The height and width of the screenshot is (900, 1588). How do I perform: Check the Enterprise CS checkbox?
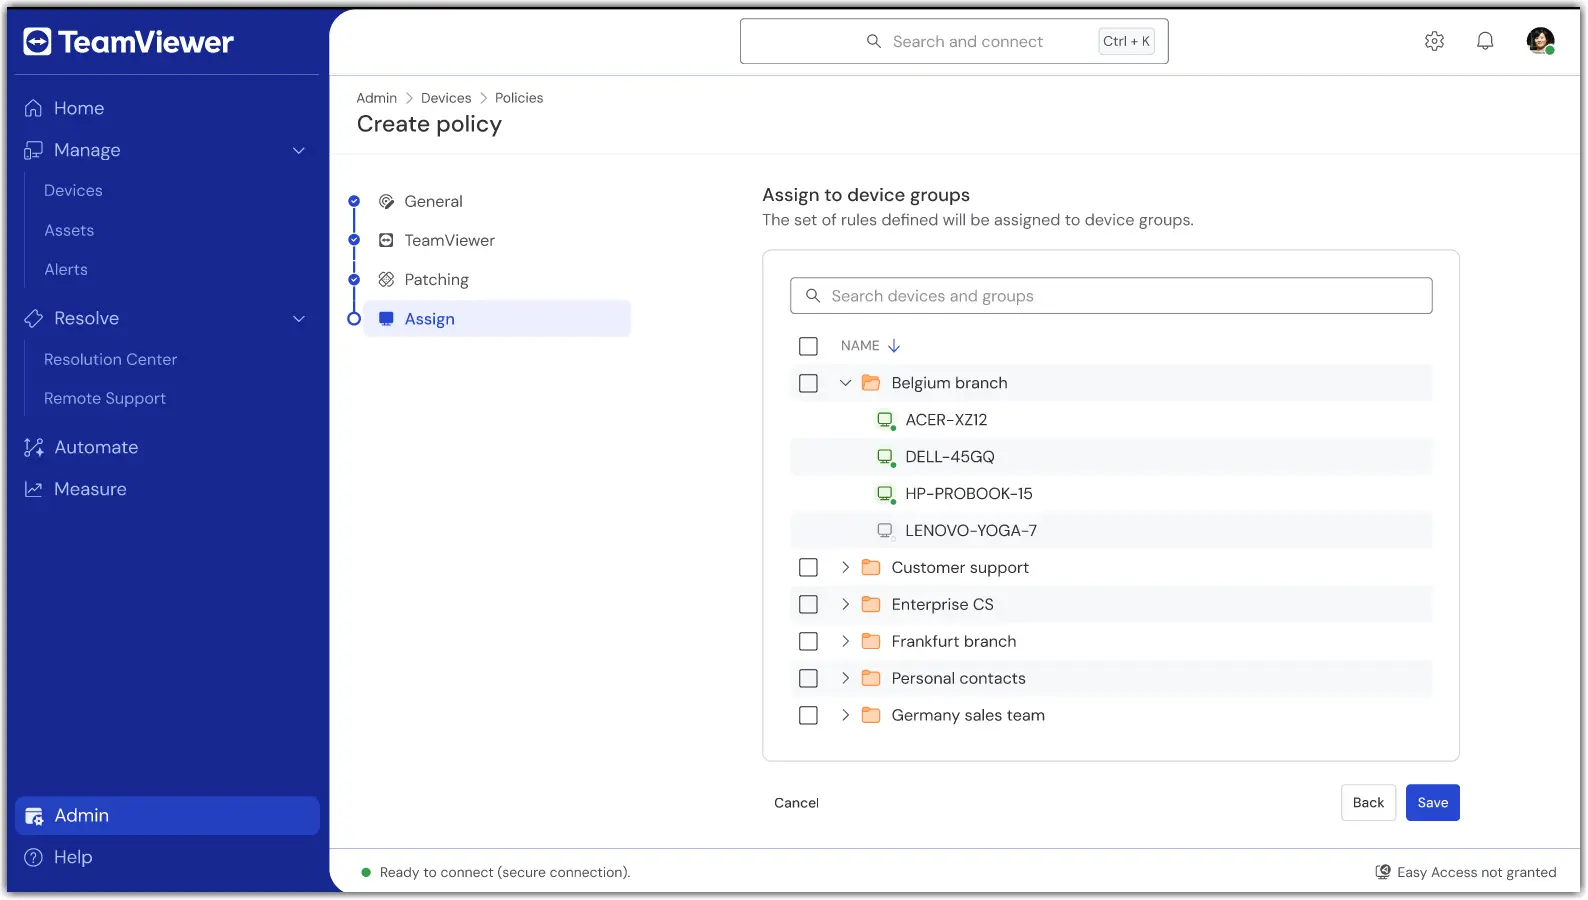coord(808,604)
